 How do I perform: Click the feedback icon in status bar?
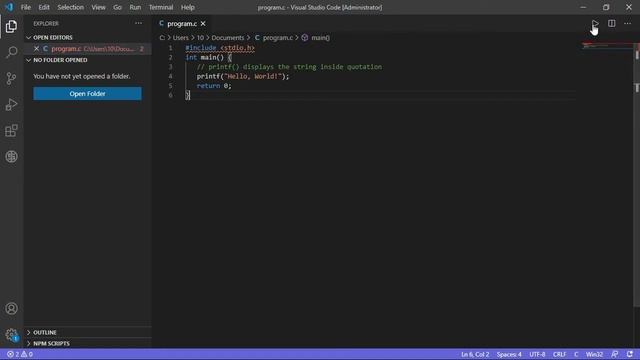tap(615, 354)
